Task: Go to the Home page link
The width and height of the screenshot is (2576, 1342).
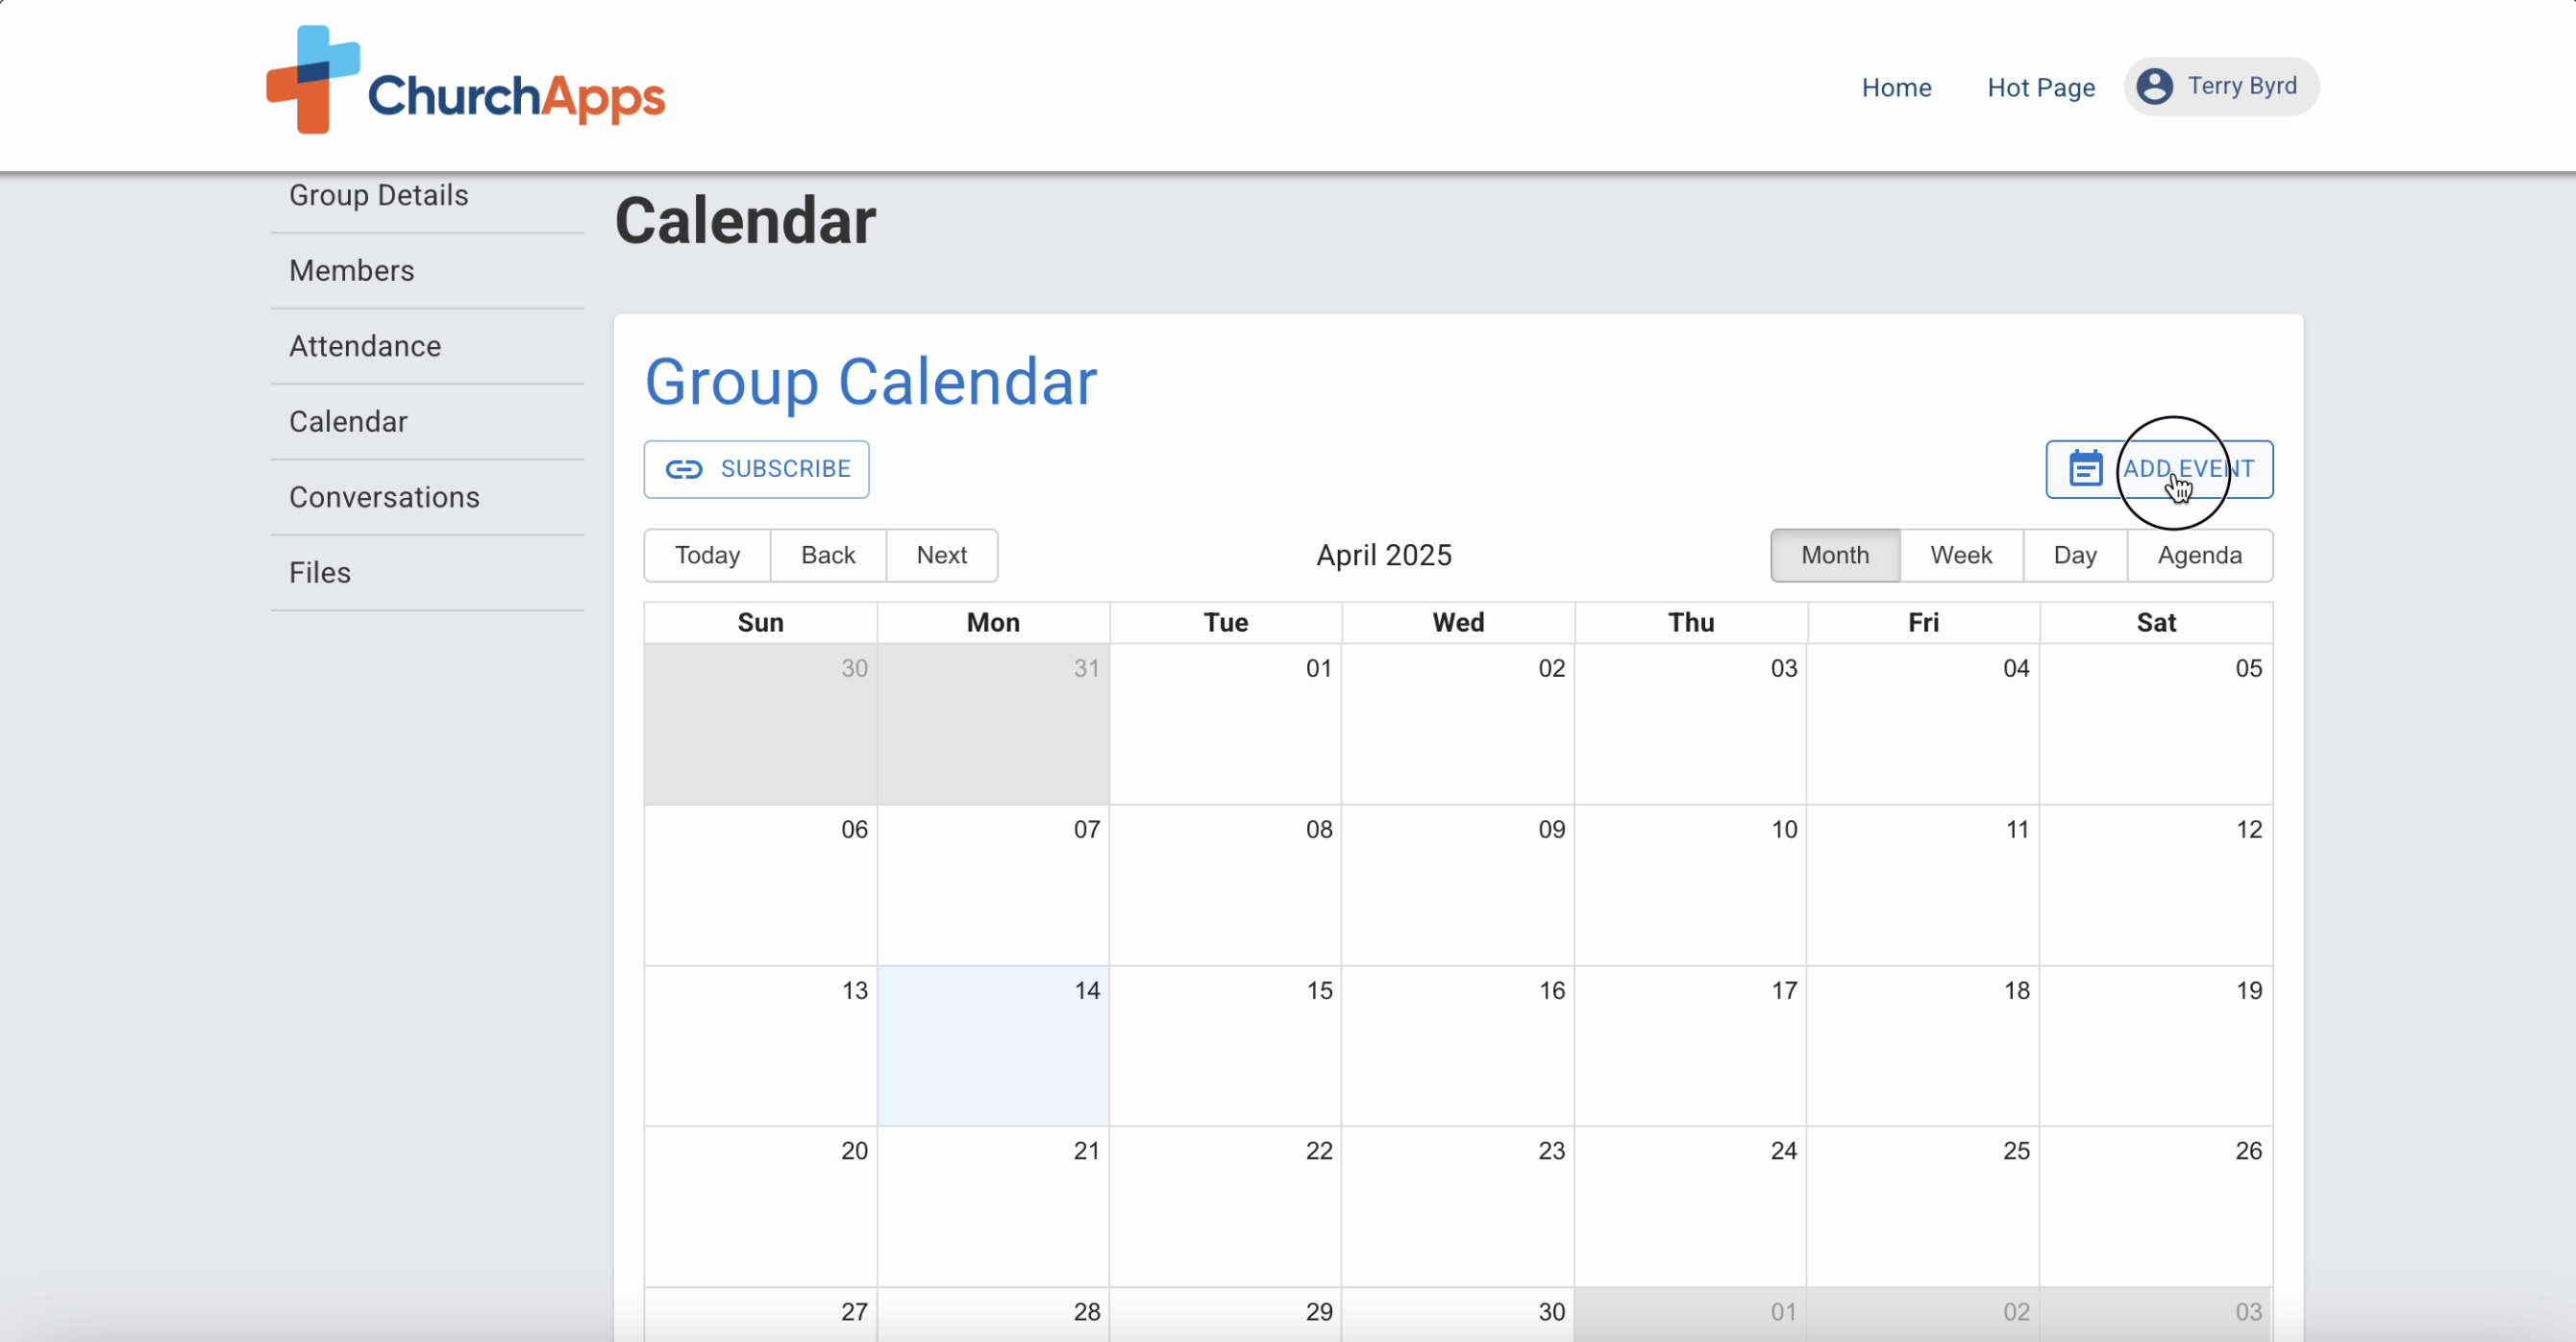Action: (1896, 88)
